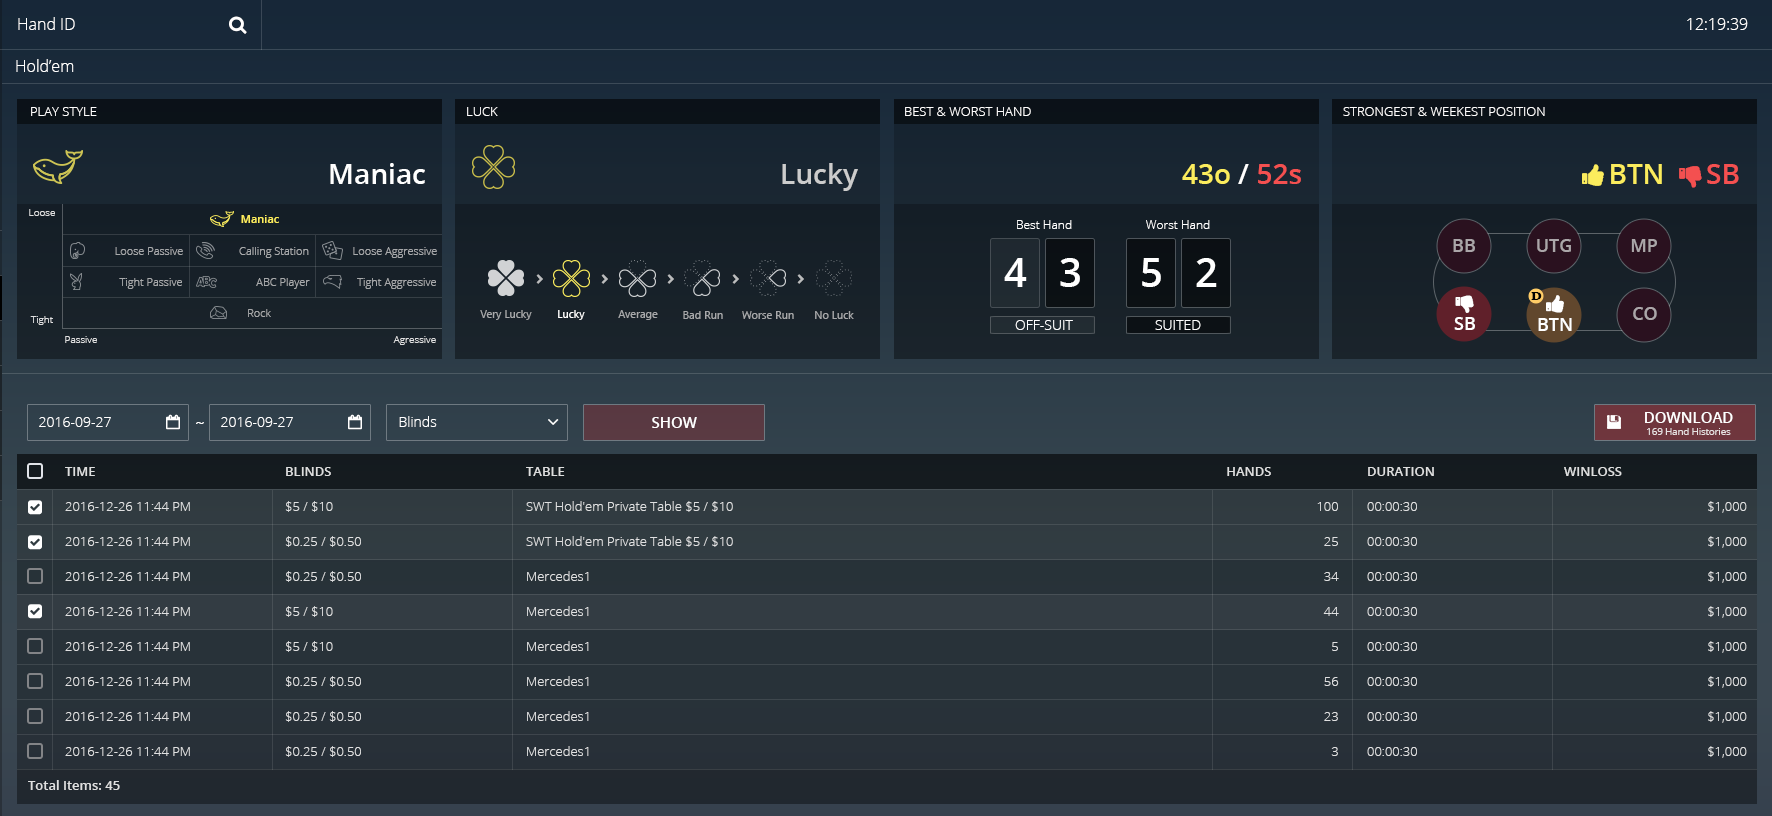The height and width of the screenshot is (816, 1772).
Task: Toggle the select-all checkbox in table header
Action: (x=35, y=471)
